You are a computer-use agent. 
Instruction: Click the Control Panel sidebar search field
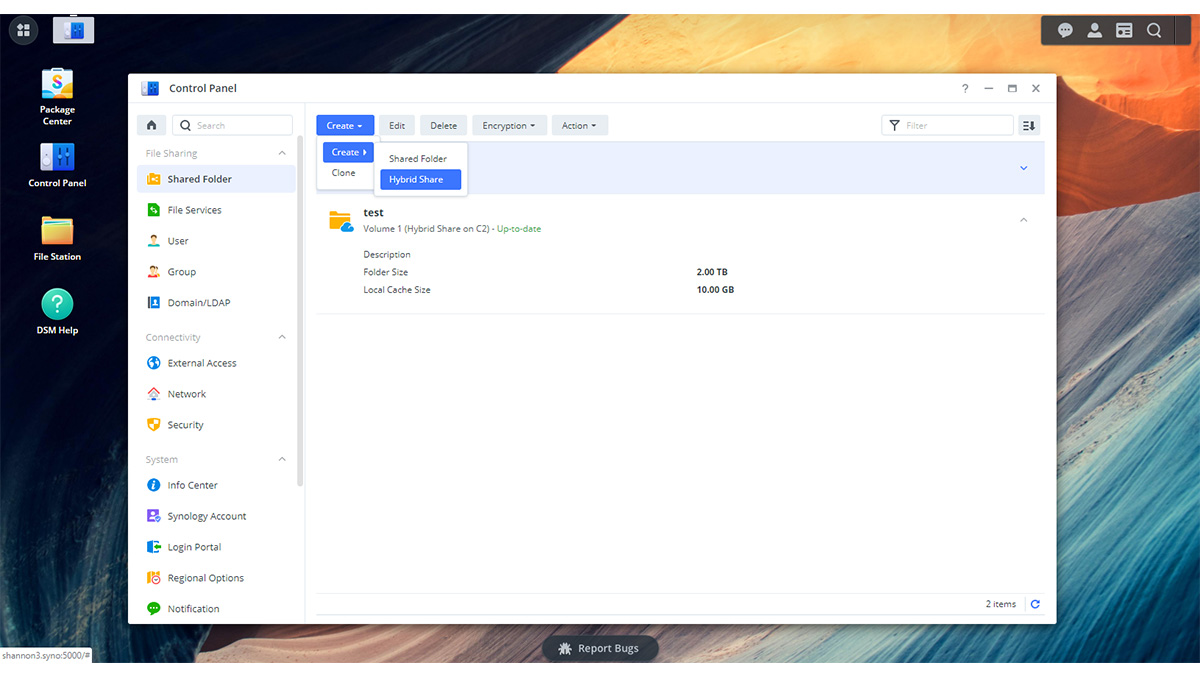(233, 125)
